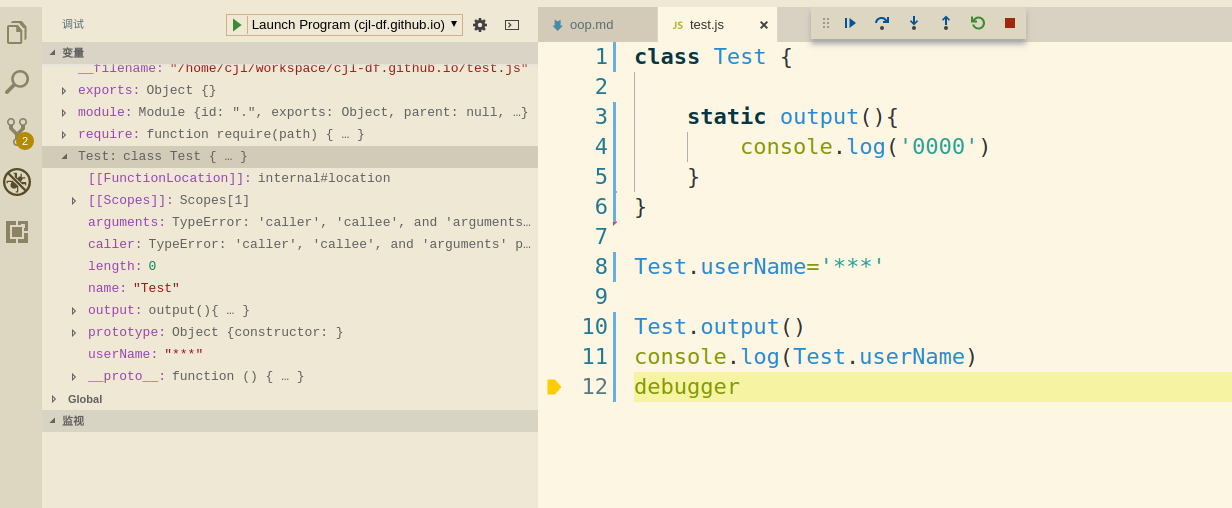Restart the debugging session
Image resolution: width=1232 pixels, height=508 pixels.
click(x=978, y=23)
